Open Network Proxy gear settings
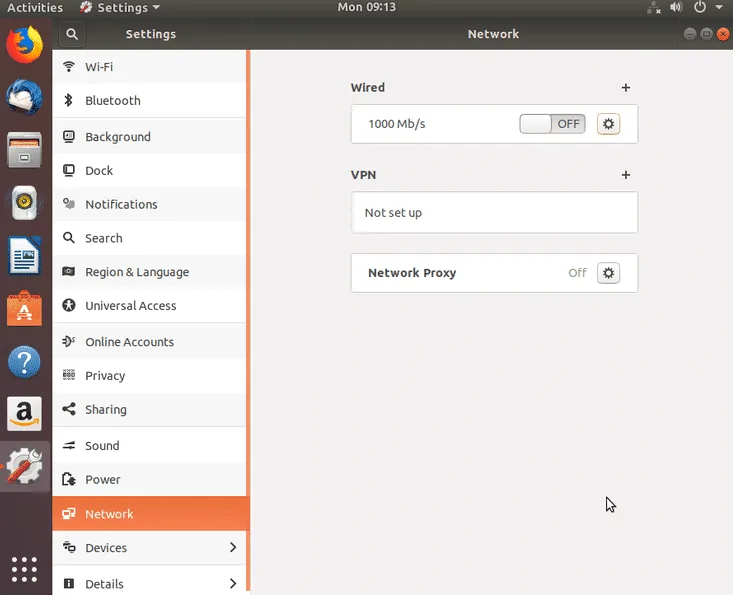This screenshot has height=596, width=733. tap(608, 273)
